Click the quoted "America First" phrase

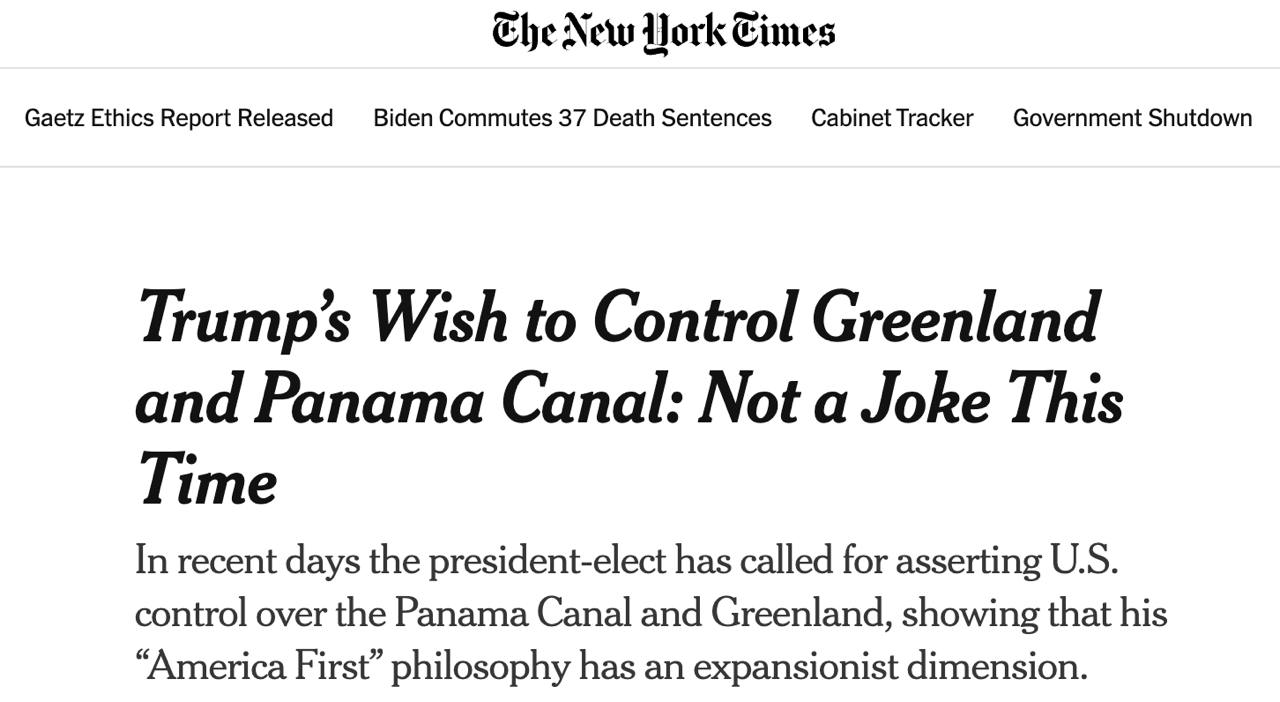point(256,665)
